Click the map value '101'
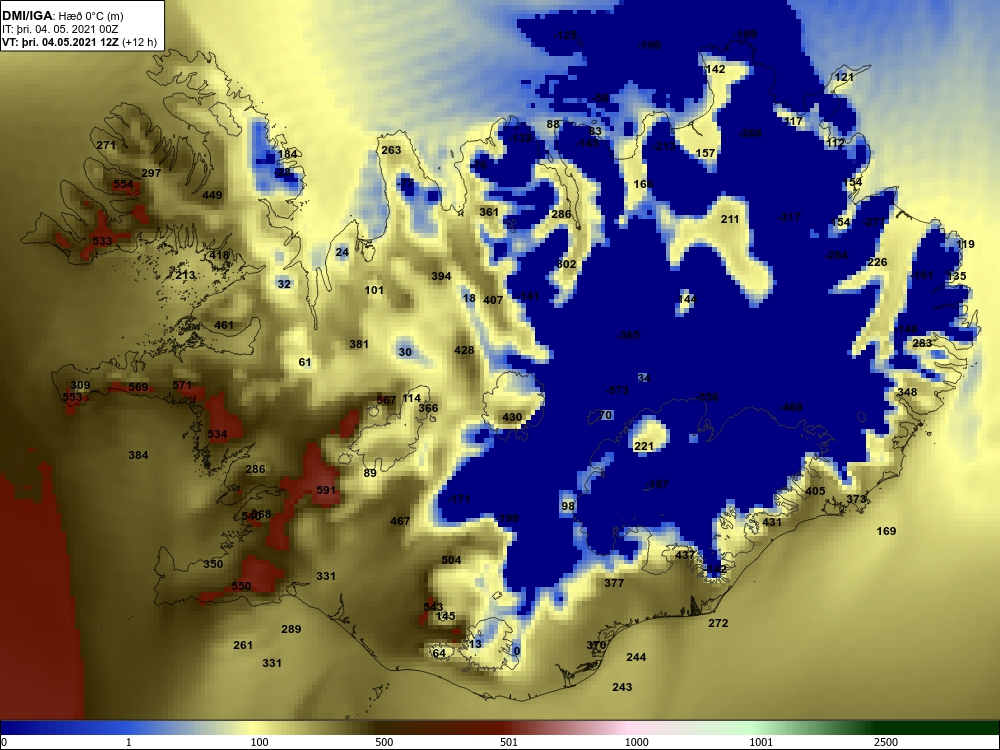Image resolution: width=1000 pixels, height=750 pixels. (x=374, y=290)
